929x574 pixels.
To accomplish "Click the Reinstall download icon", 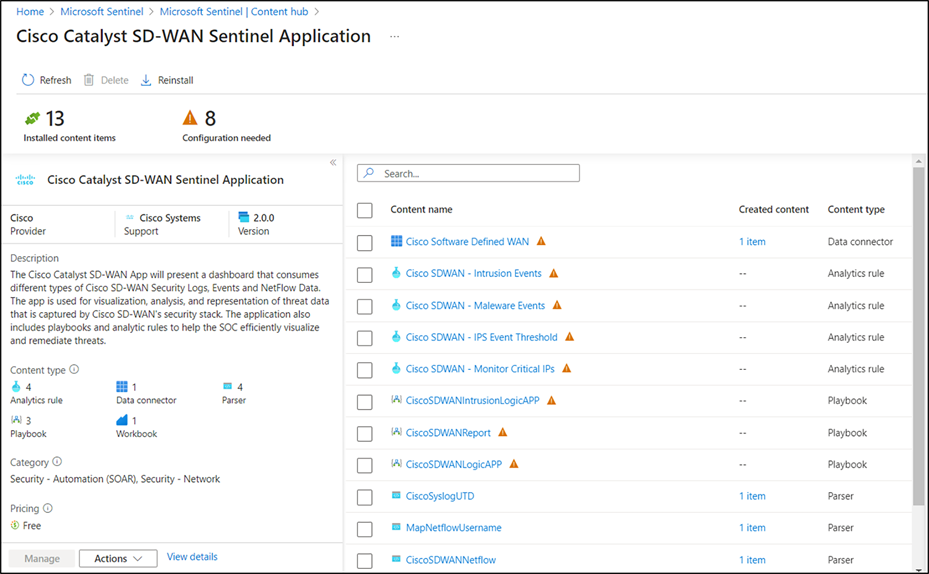I will click(146, 80).
